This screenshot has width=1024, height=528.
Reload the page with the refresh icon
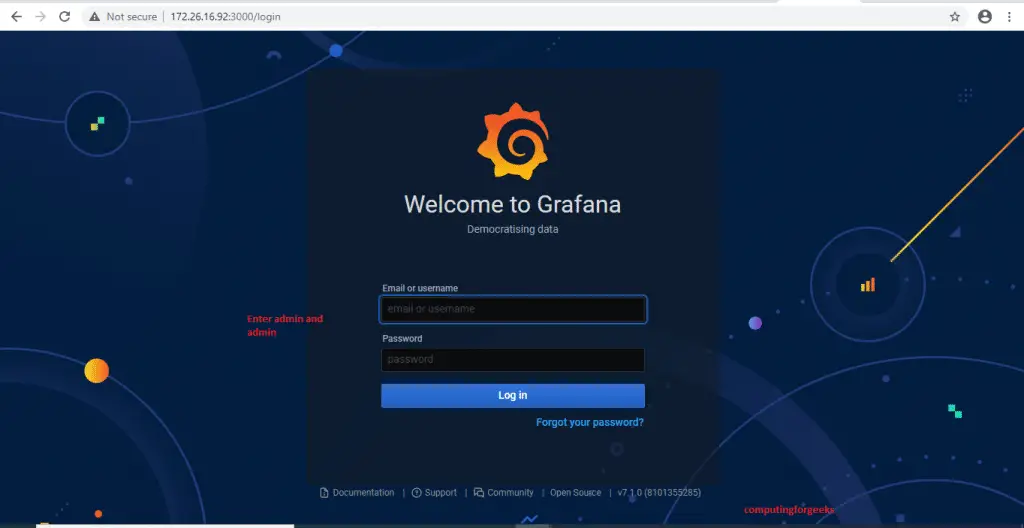click(x=65, y=16)
